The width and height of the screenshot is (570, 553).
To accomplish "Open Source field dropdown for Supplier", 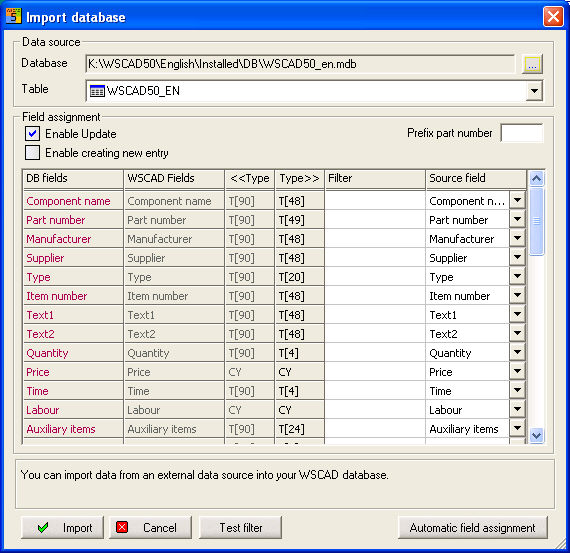I will 517,257.
